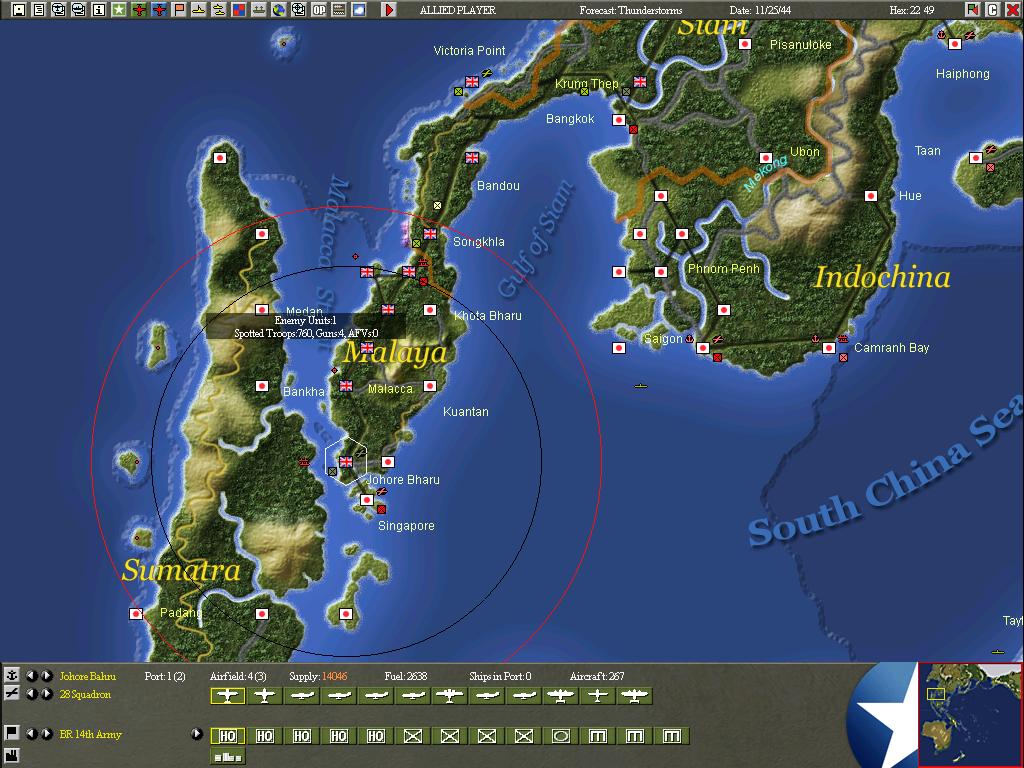This screenshot has width=1024, height=768.
Task: Click the 'Supply: 14046' readout
Action: [318, 676]
